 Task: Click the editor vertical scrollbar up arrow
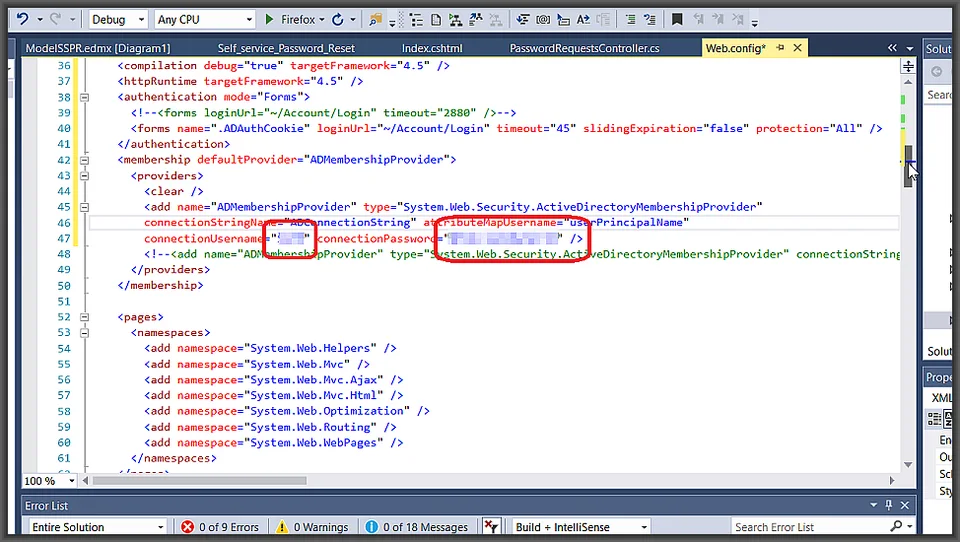pyautogui.click(x=908, y=82)
